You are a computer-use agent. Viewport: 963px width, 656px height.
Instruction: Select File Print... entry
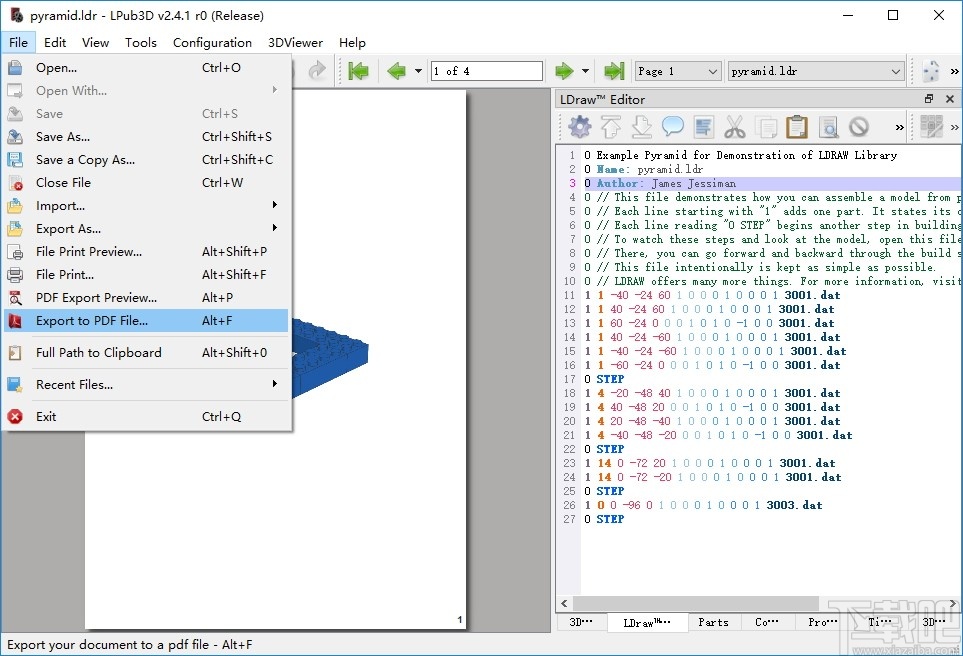[146, 275]
